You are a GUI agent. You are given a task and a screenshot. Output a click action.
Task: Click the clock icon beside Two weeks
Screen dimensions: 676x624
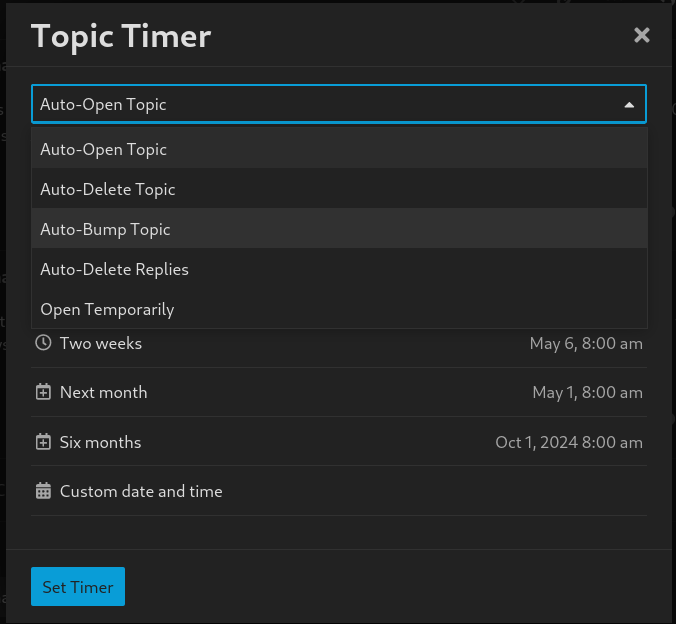pos(43,343)
